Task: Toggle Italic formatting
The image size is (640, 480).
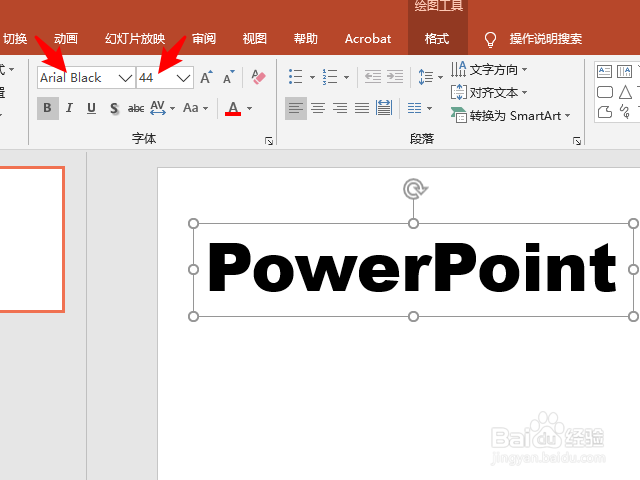Action: (69, 108)
